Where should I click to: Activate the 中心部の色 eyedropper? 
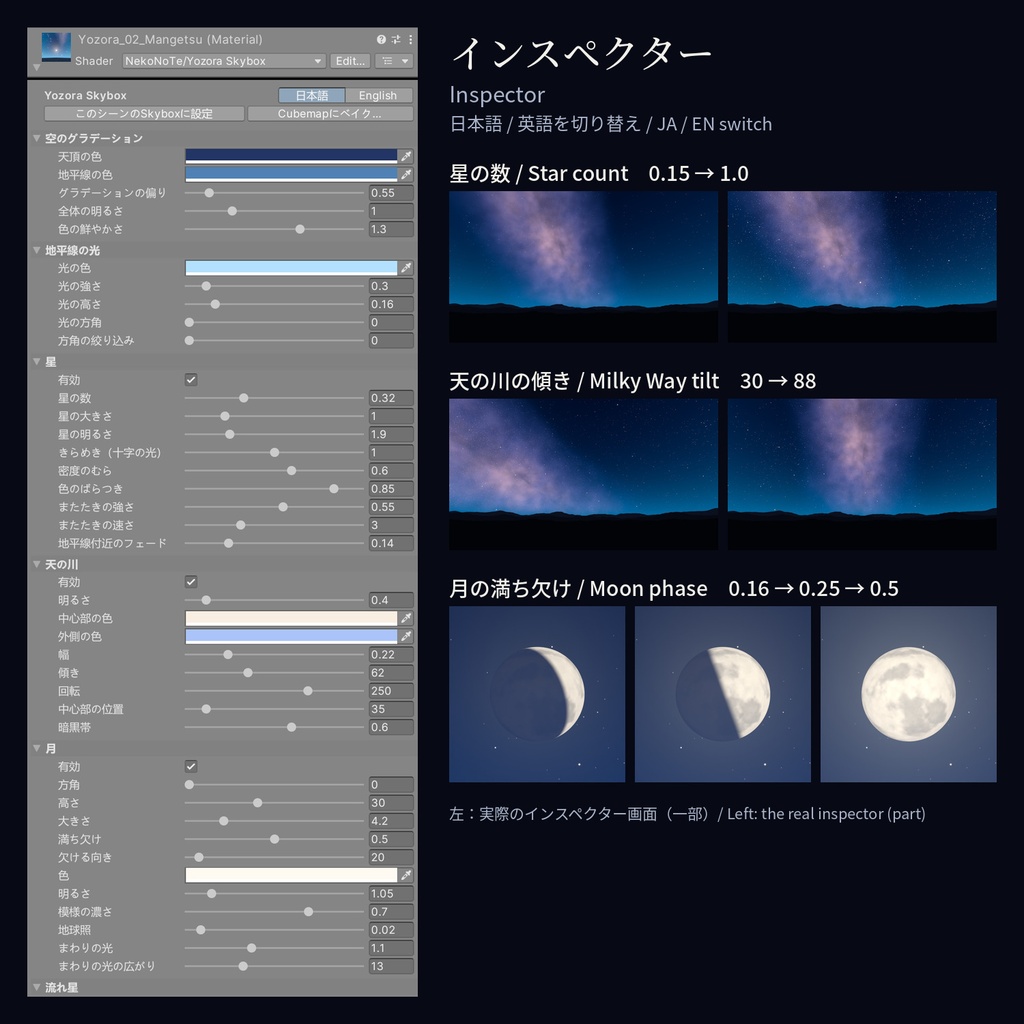[x=406, y=618]
